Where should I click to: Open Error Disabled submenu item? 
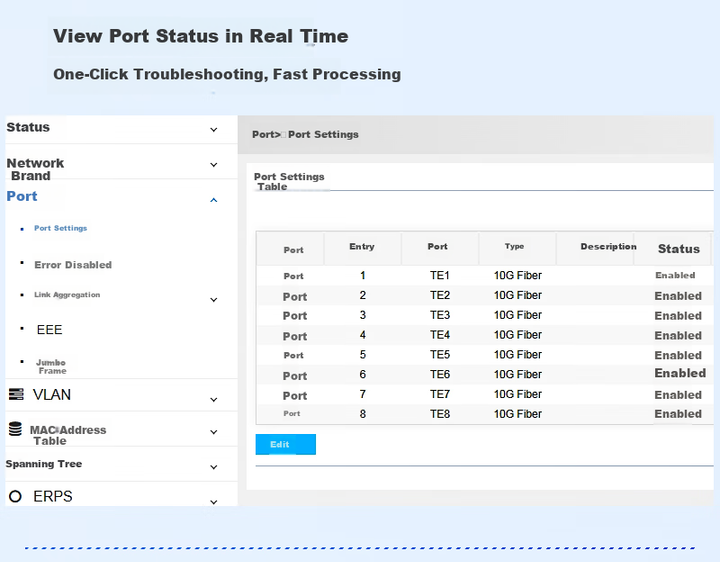(x=73, y=264)
